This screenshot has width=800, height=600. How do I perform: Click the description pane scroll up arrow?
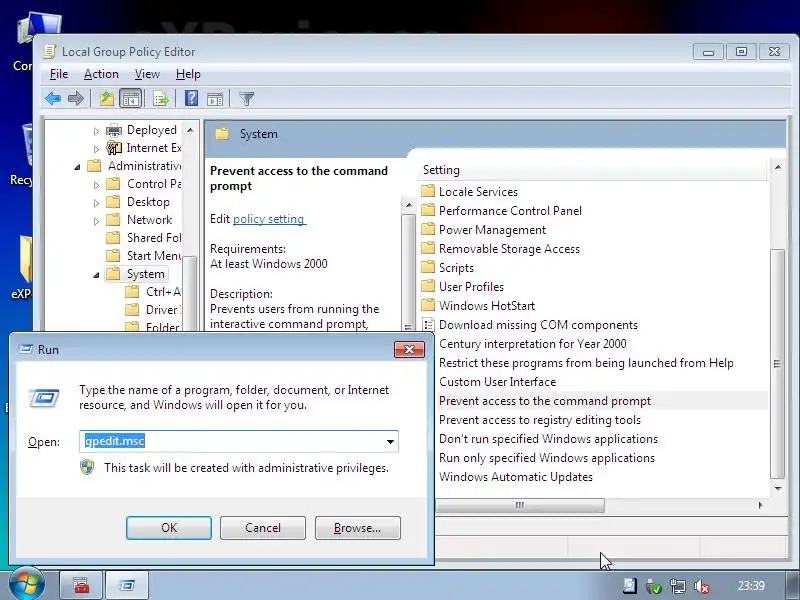[408, 205]
